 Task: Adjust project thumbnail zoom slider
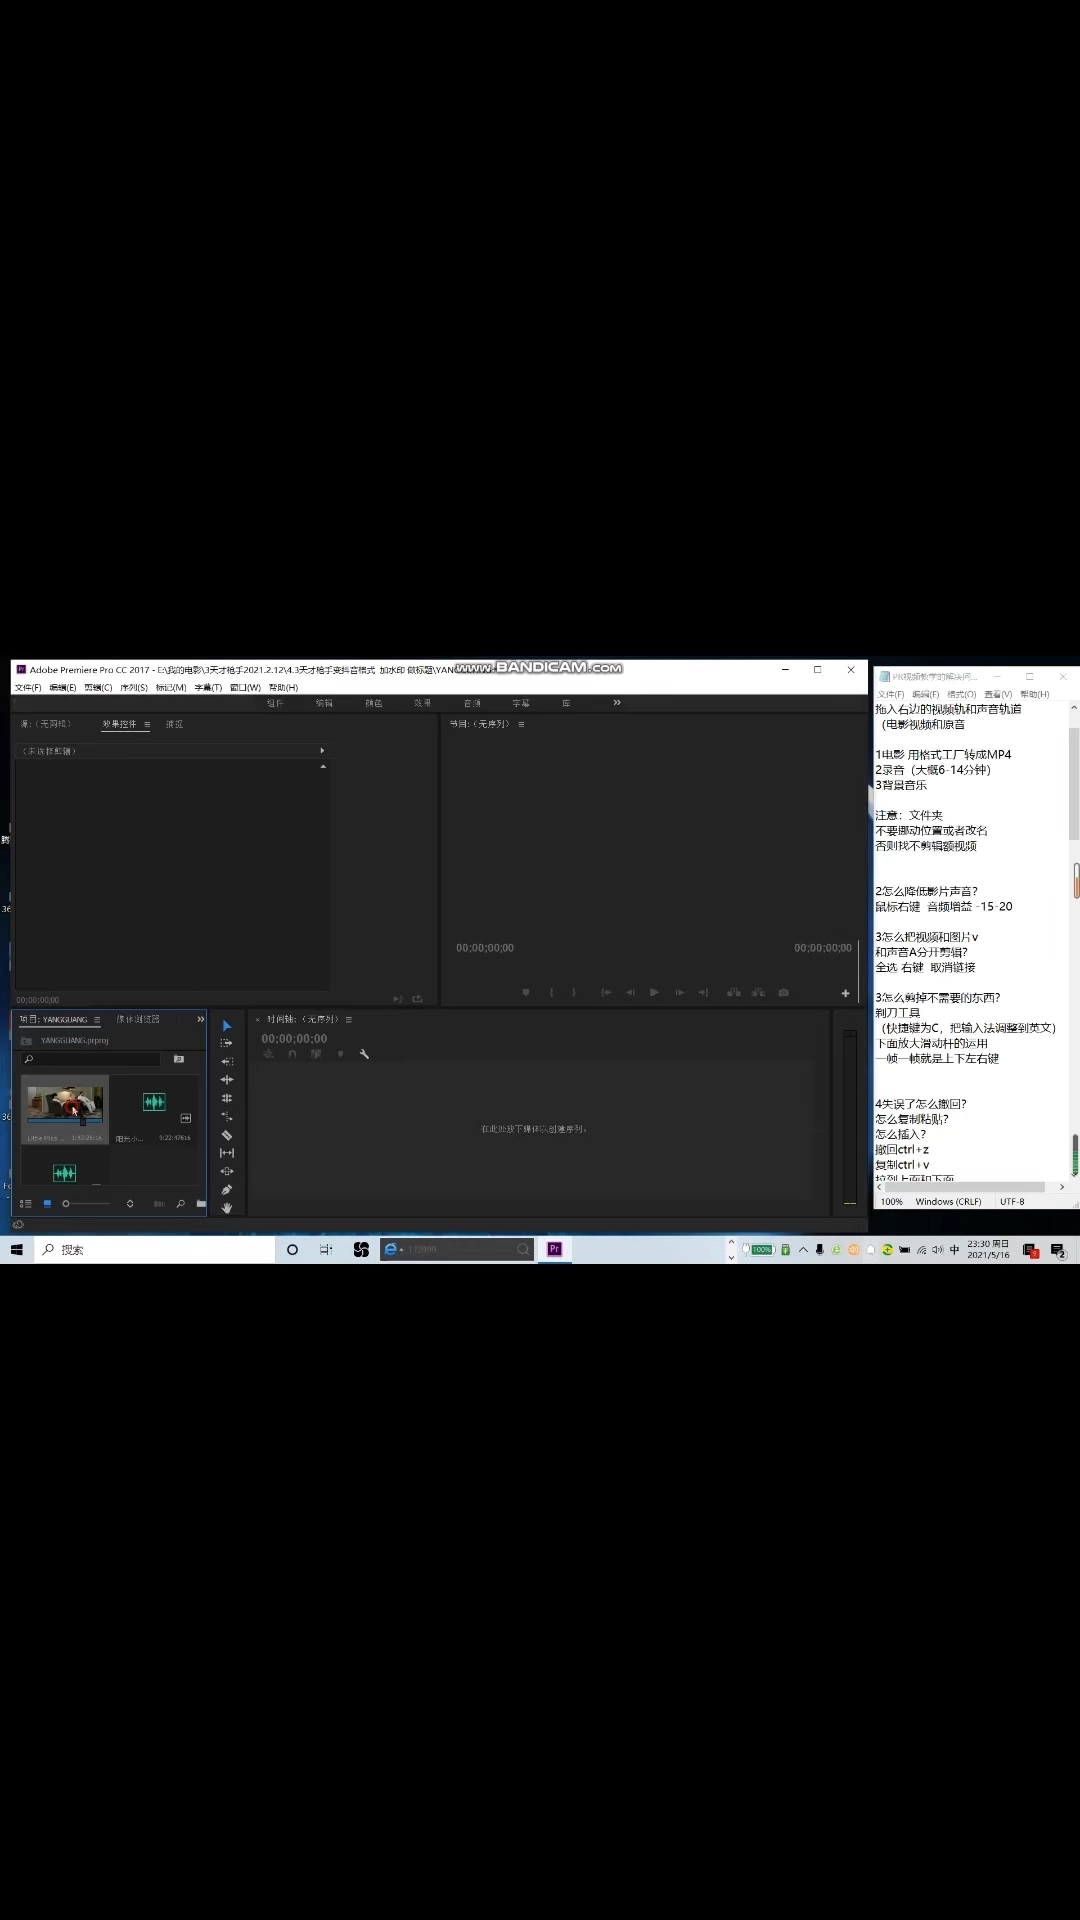tap(85, 1204)
